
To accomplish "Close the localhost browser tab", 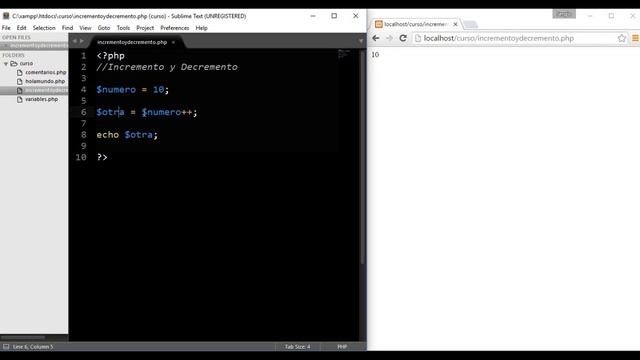I will (x=456, y=24).
